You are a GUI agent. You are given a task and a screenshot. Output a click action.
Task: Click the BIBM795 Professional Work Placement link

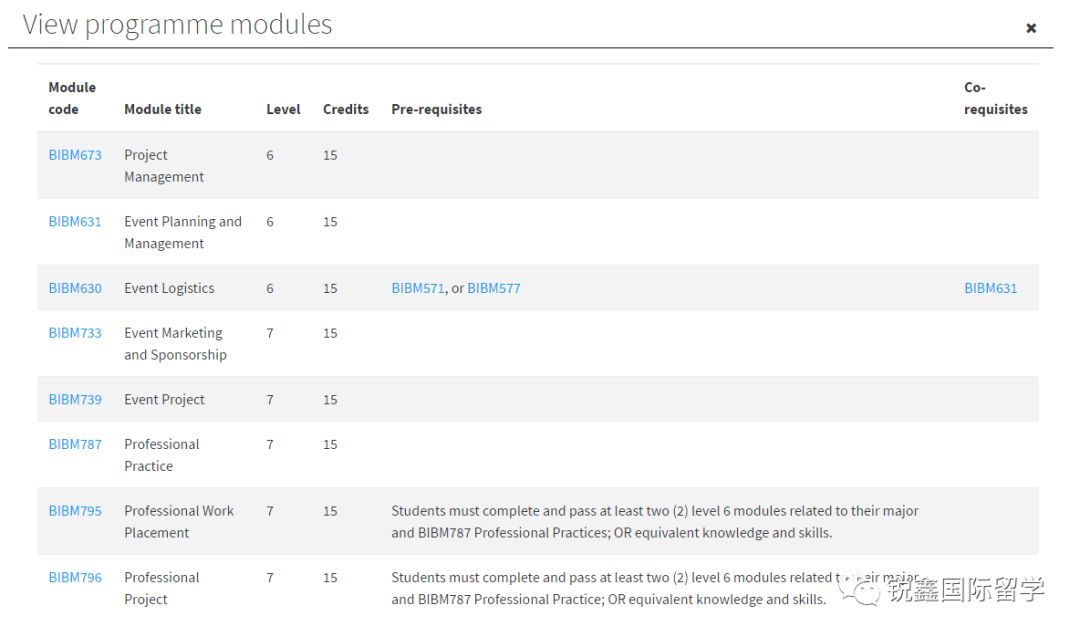point(75,511)
